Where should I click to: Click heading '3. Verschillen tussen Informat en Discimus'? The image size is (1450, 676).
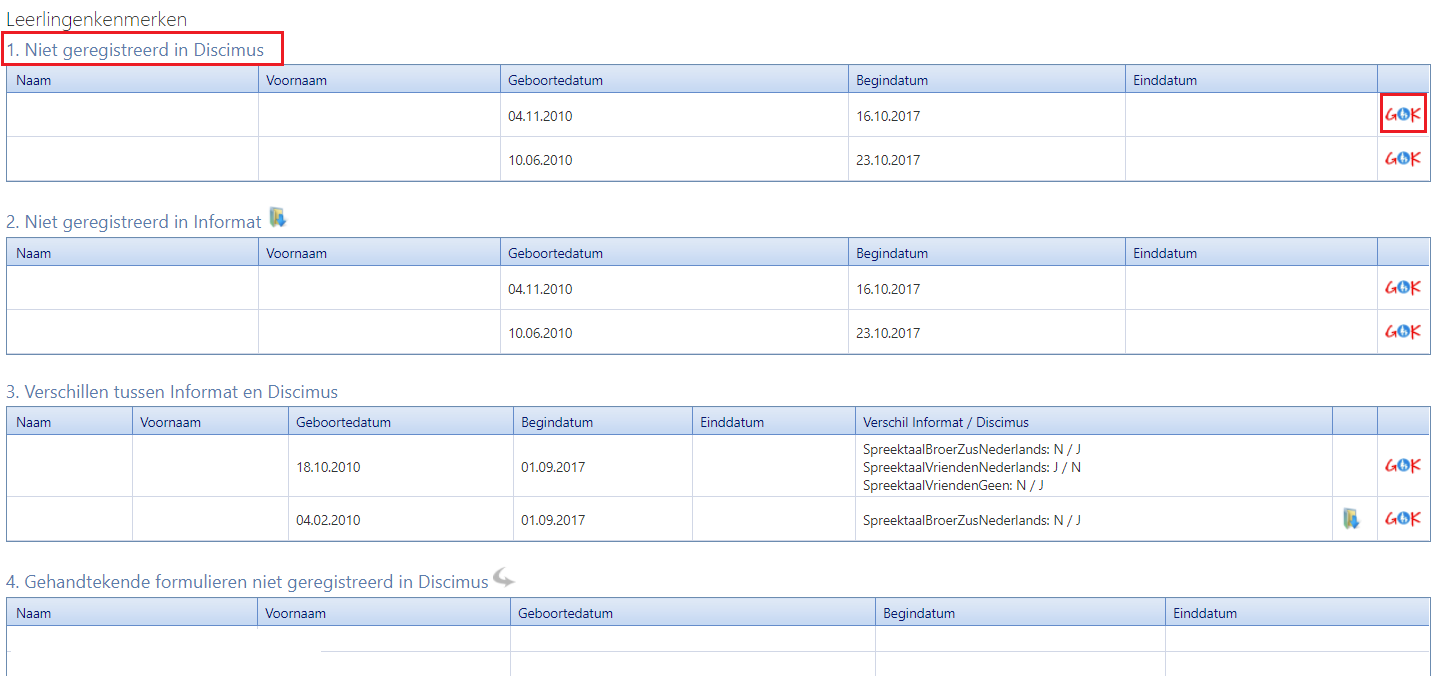(x=172, y=392)
